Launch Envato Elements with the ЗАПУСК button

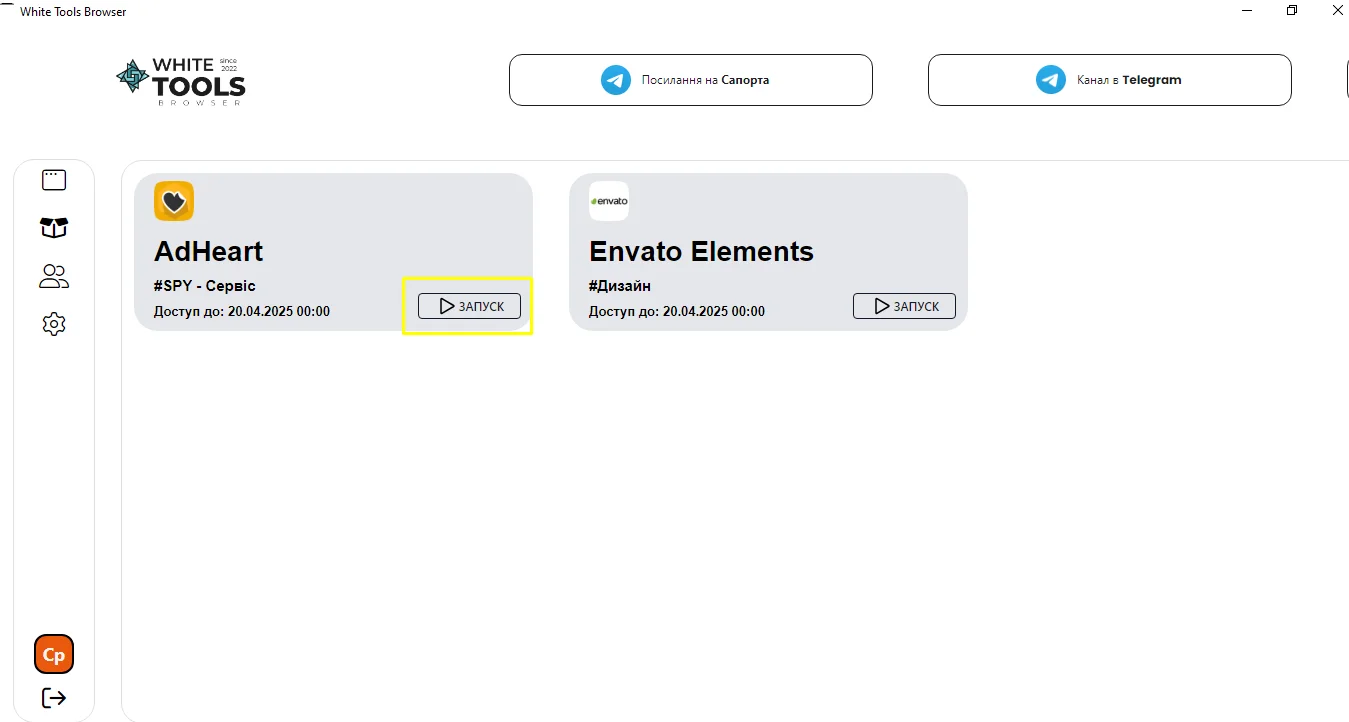click(x=904, y=306)
